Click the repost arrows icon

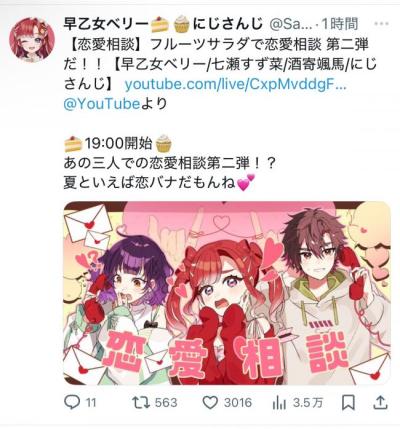click(x=140, y=402)
